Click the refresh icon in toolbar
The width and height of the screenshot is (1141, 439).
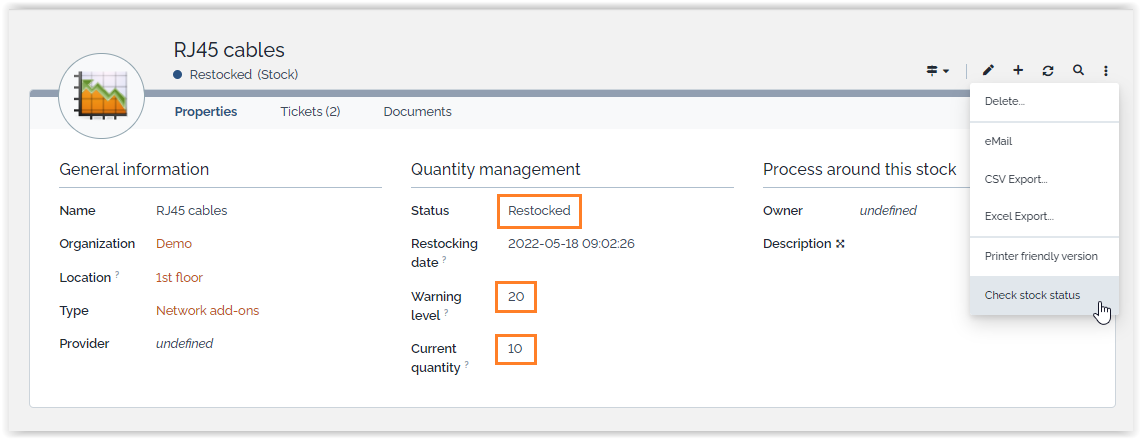click(x=1048, y=70)
